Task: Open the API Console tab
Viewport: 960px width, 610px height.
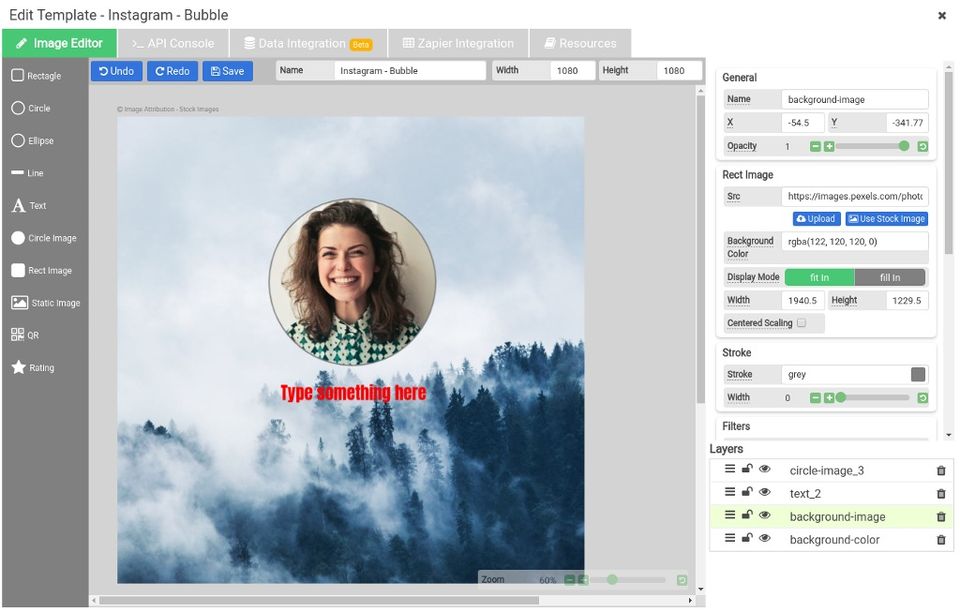Action: 173,43
